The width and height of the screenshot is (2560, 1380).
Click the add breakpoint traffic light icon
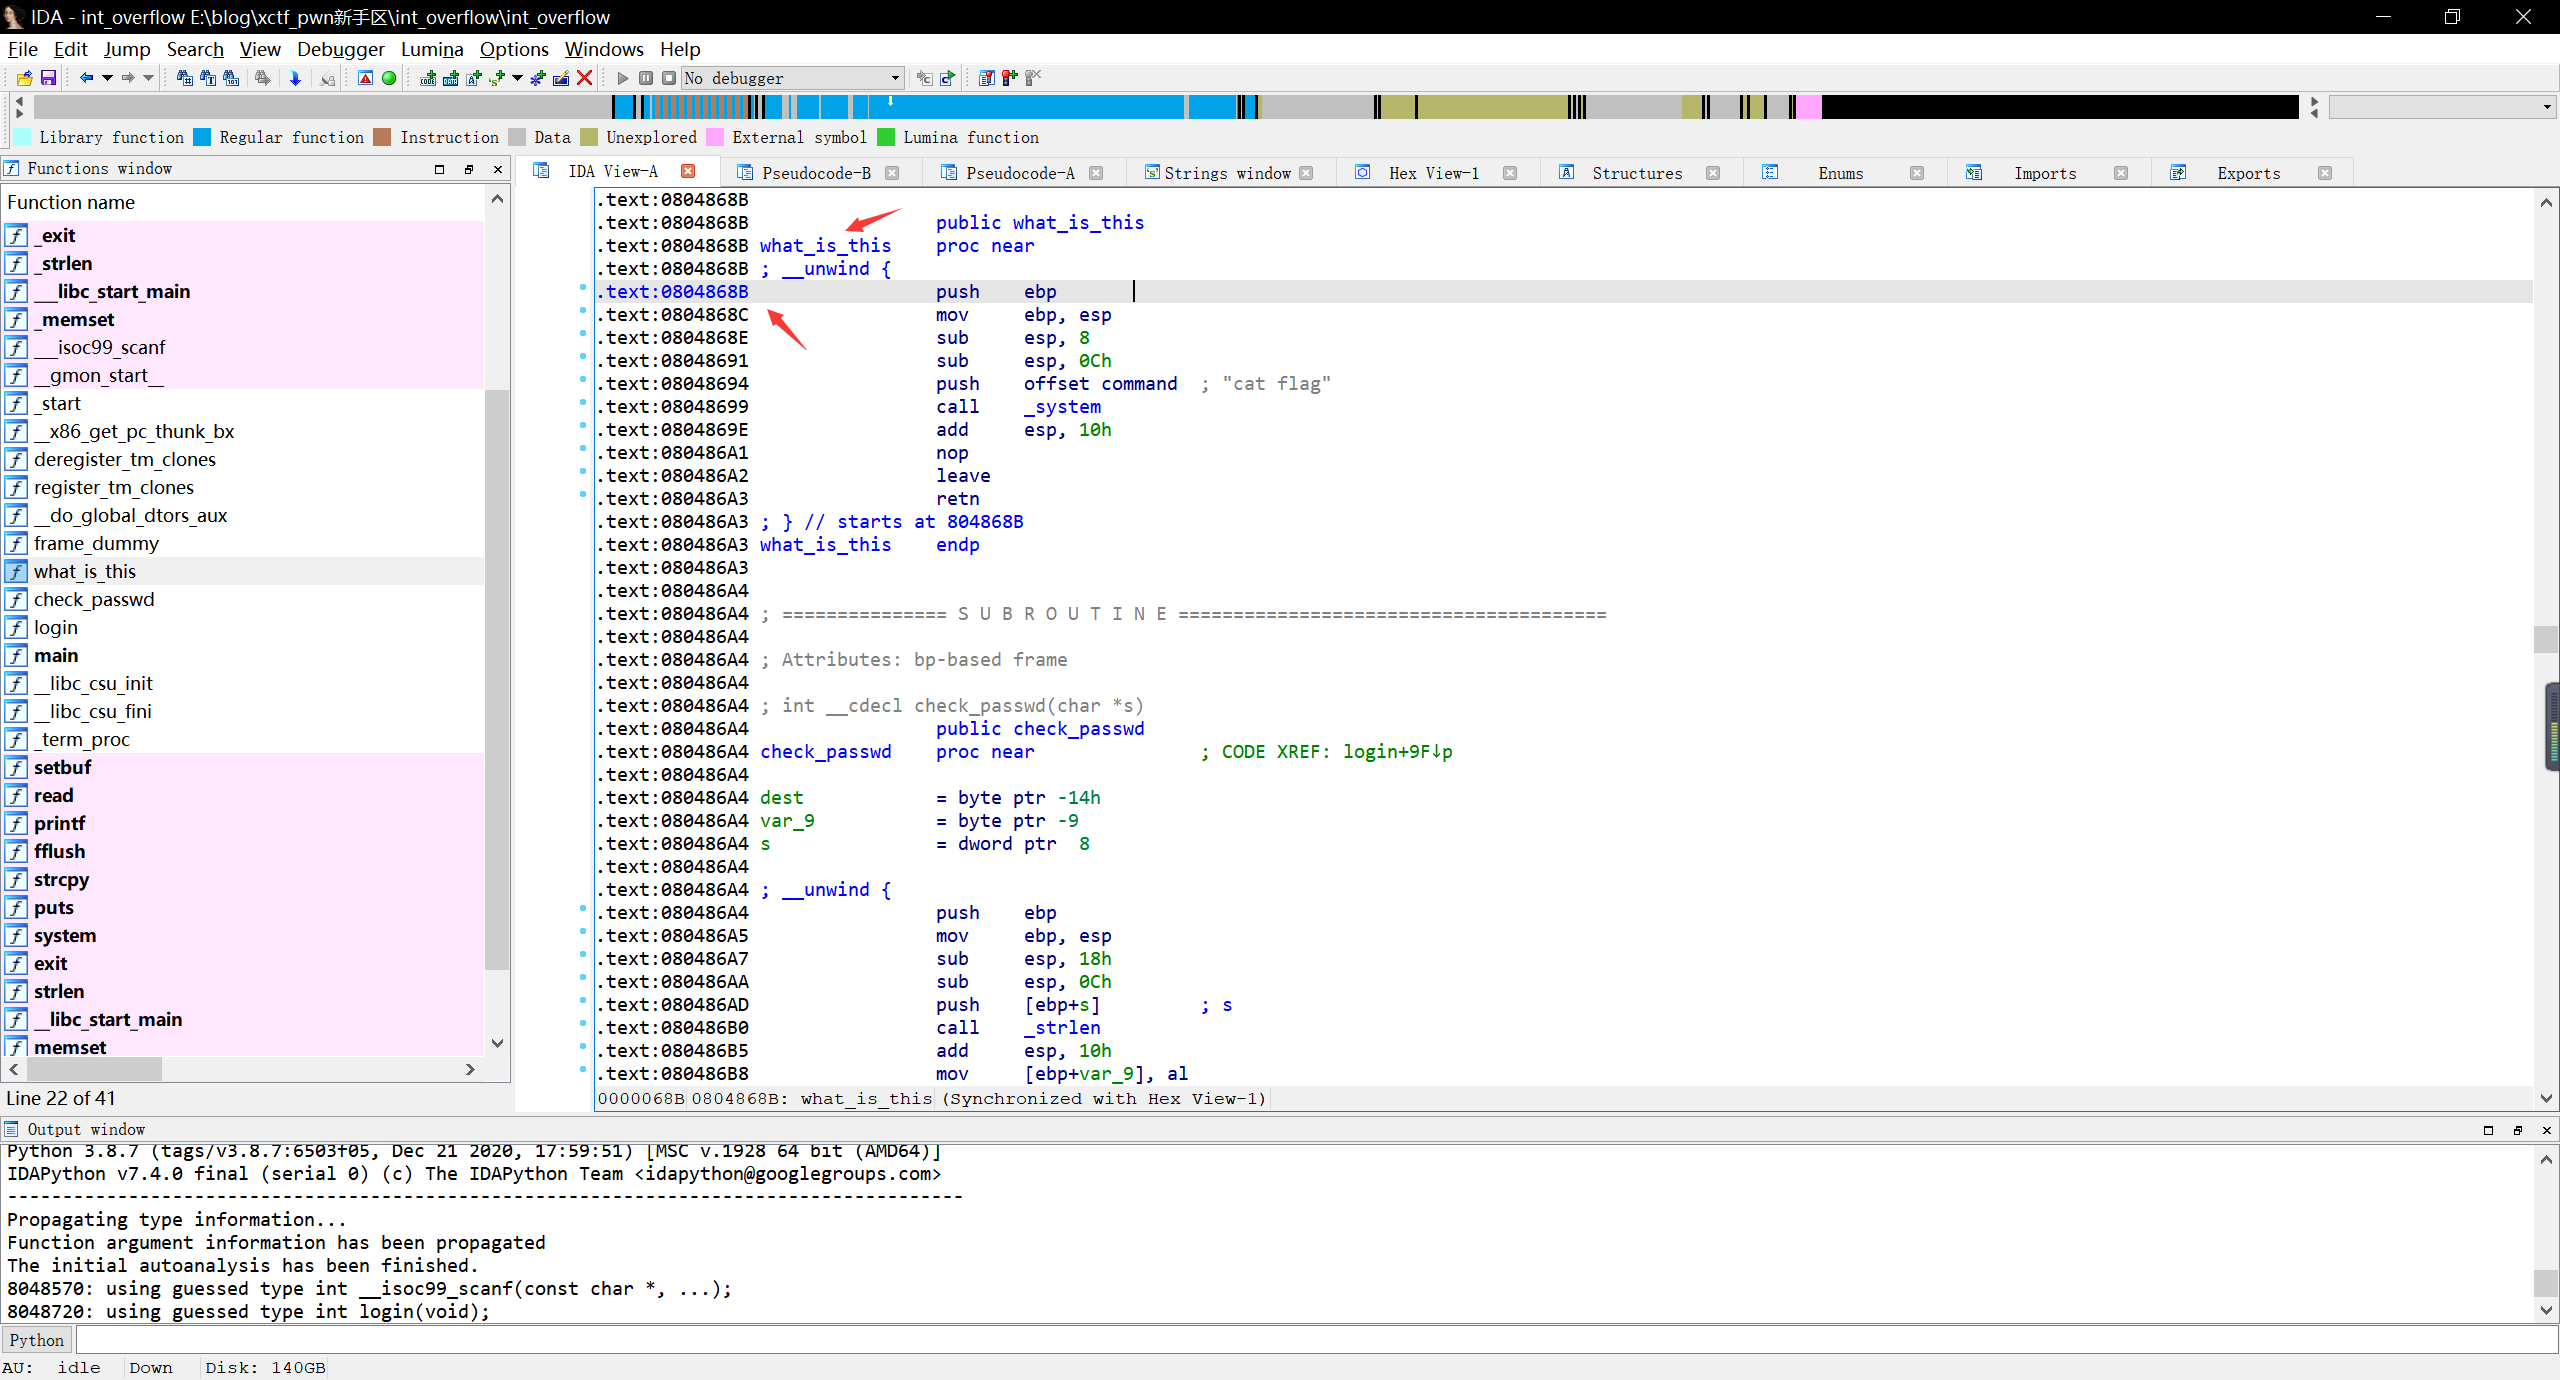1010,78
